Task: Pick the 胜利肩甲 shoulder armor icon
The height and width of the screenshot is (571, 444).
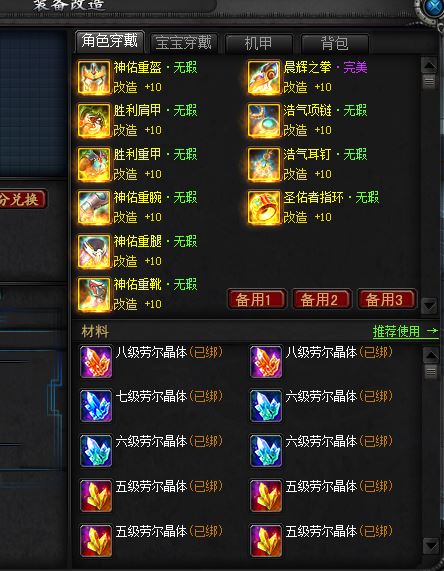Action: 94,121
